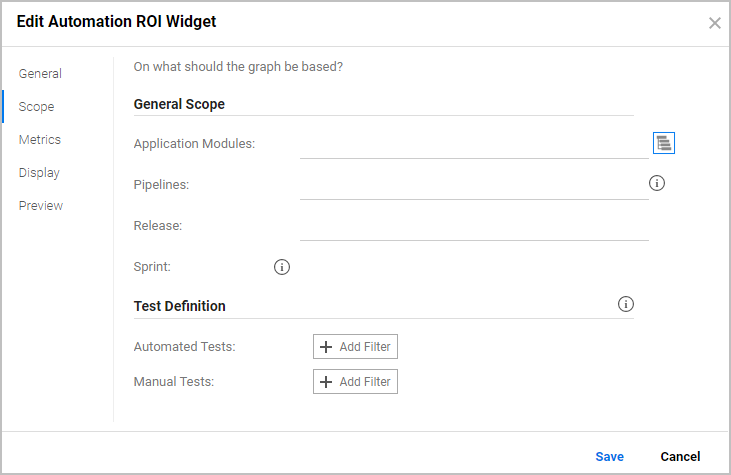Image resolution: width=731 pixels, height=475 pixels.
Task: Click the plus icon for Manual Tests
Action: coord(326,382)
